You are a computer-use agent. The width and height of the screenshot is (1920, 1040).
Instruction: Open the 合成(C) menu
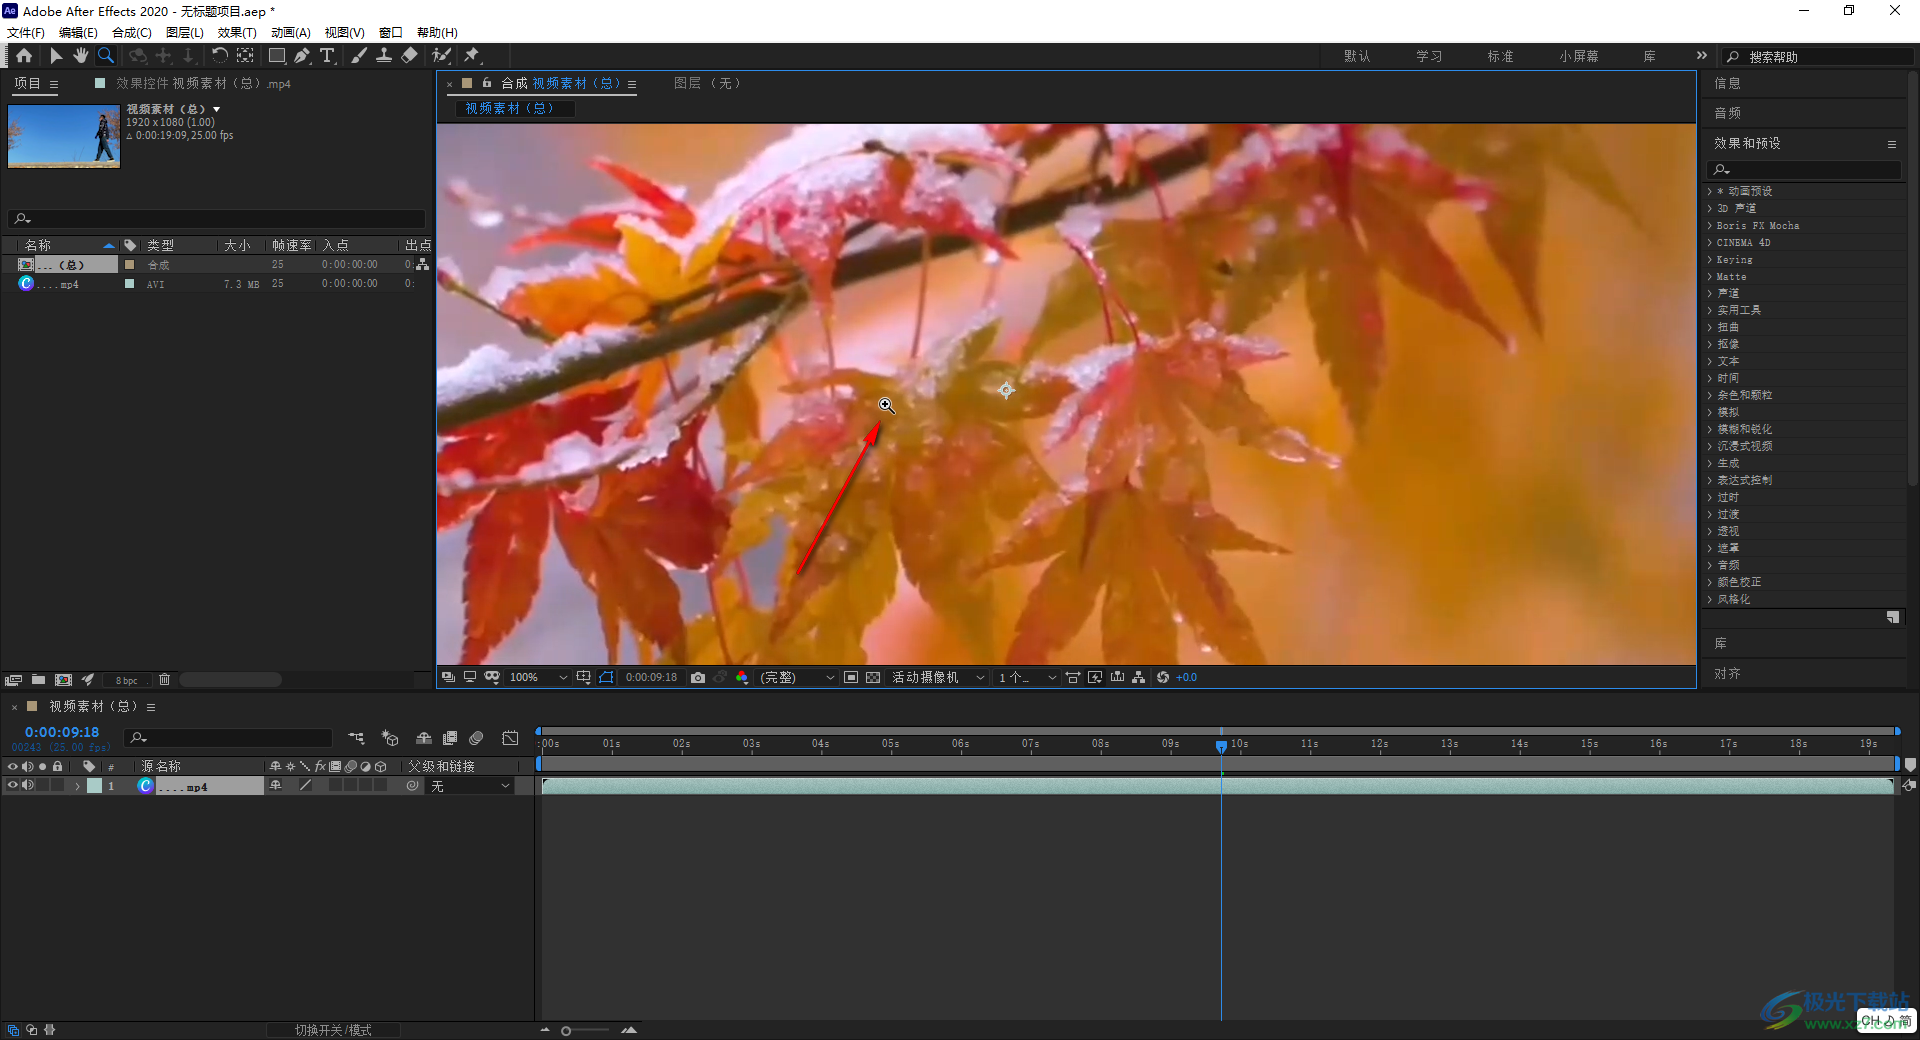[x=132, y=32]
